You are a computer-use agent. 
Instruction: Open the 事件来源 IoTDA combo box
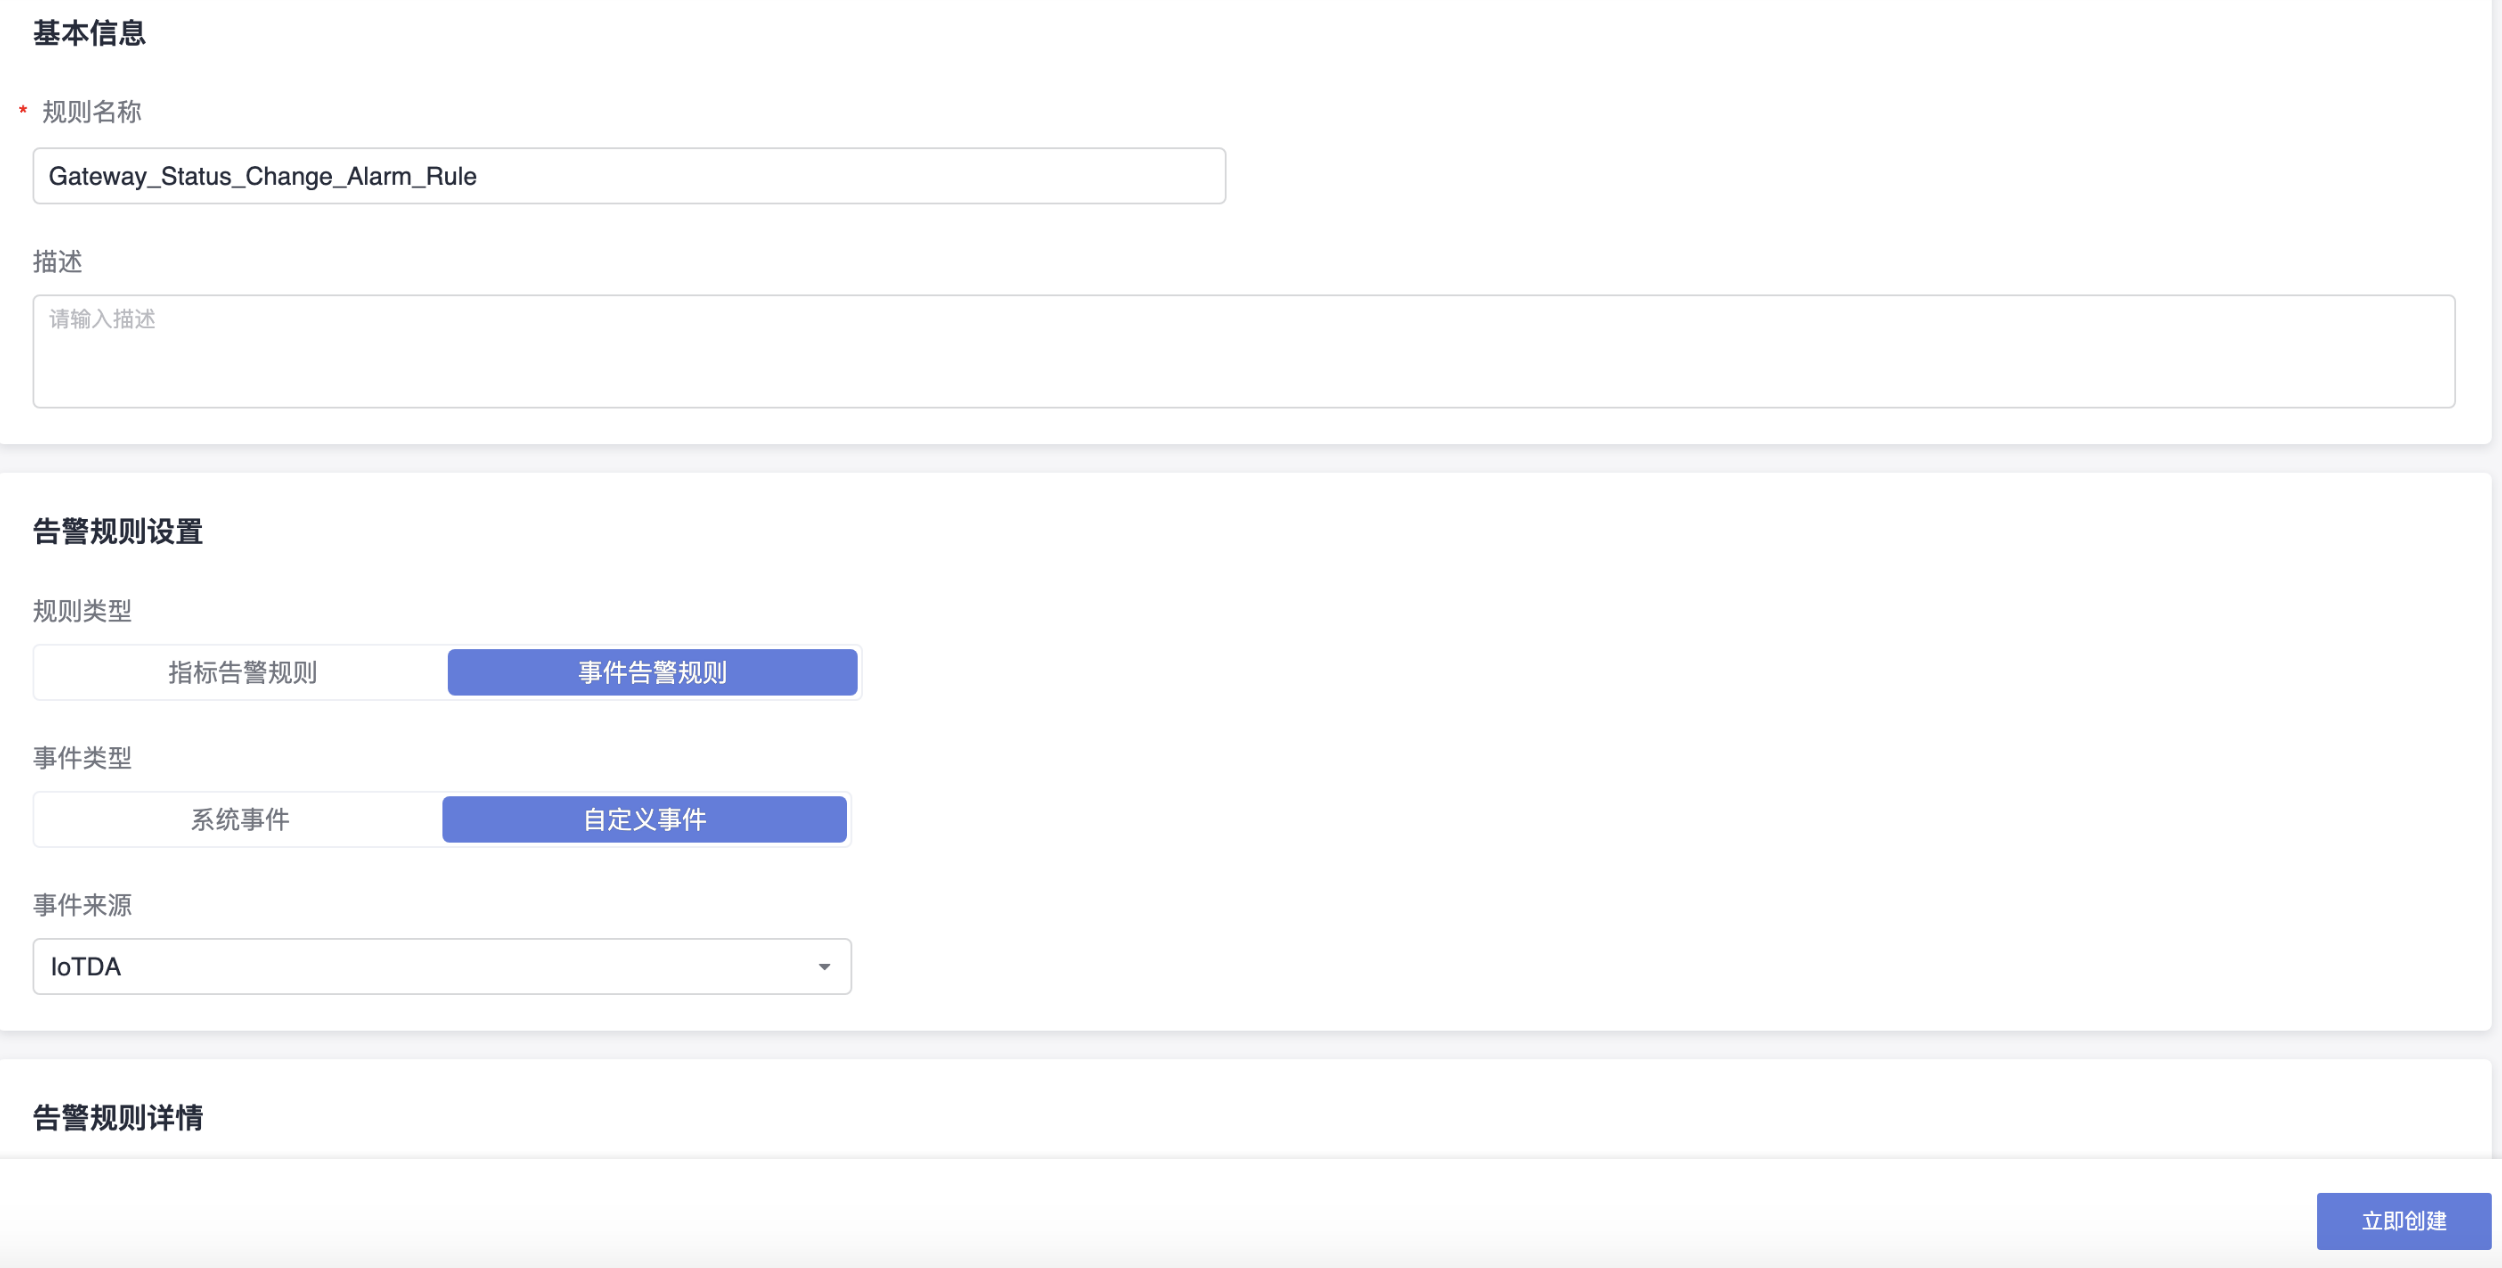(x=442, y=967)
